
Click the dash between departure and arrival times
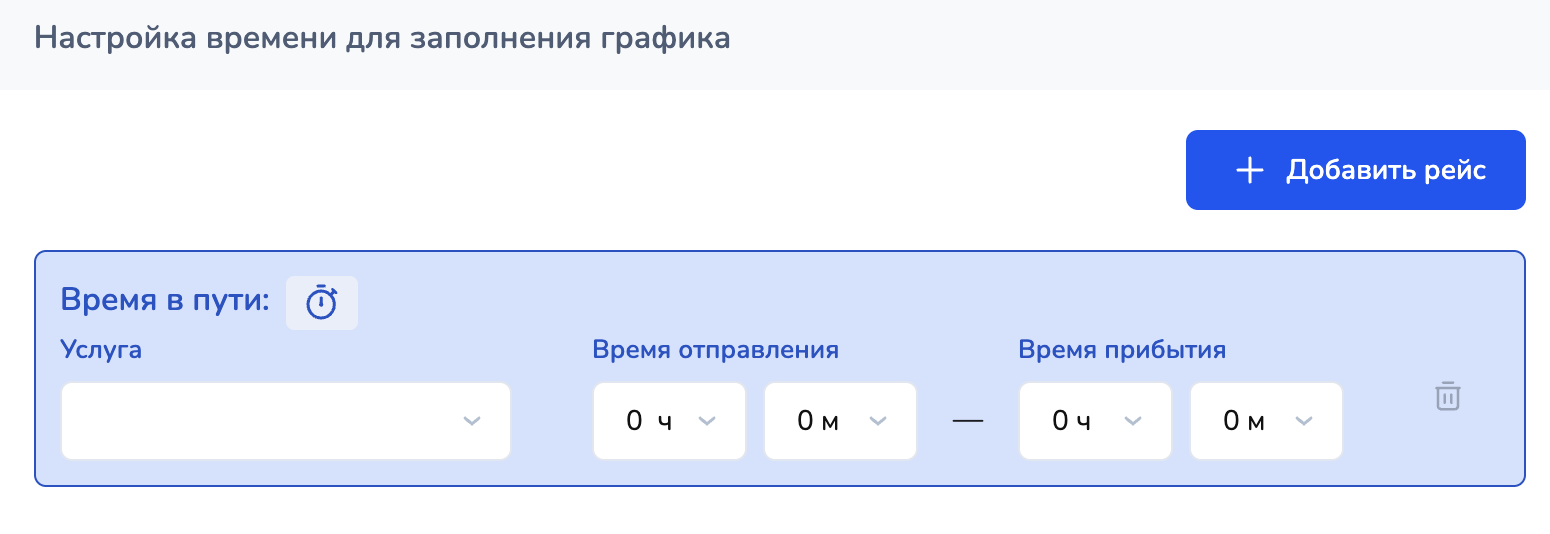click(x=968, y=421)
